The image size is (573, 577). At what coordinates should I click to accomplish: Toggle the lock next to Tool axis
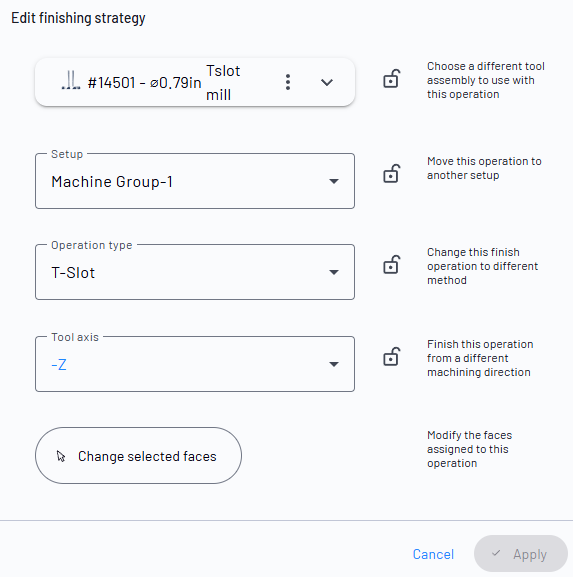pyautogui.click(x=392, y=357)
